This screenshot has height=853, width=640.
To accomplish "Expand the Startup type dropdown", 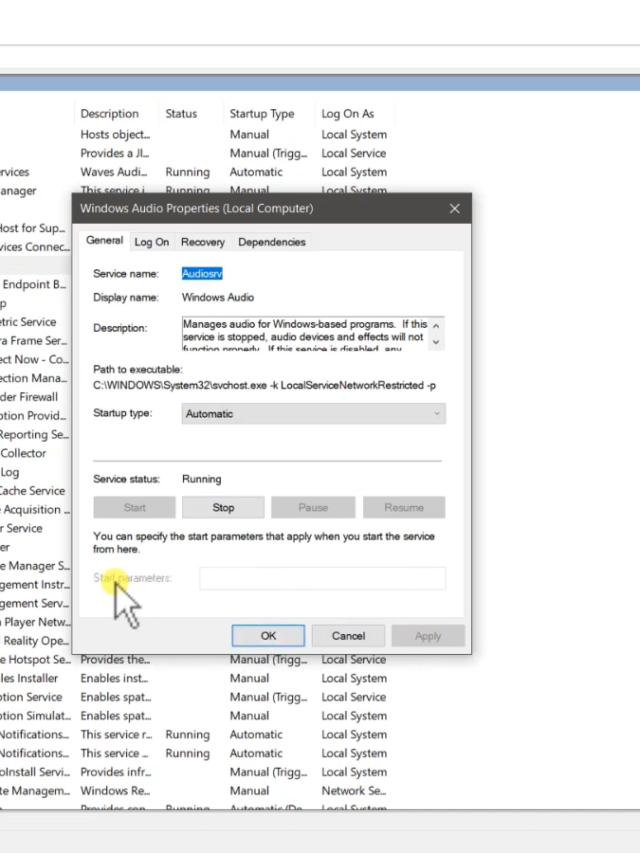I will coord(314,414).
